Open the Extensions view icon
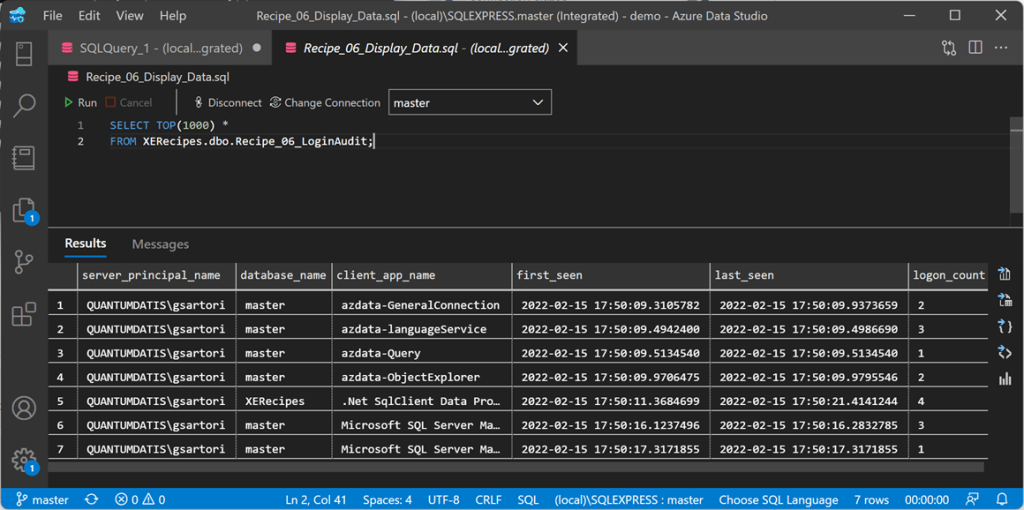The height and width of the screenshot is (510, 1024). click(24, 314)
